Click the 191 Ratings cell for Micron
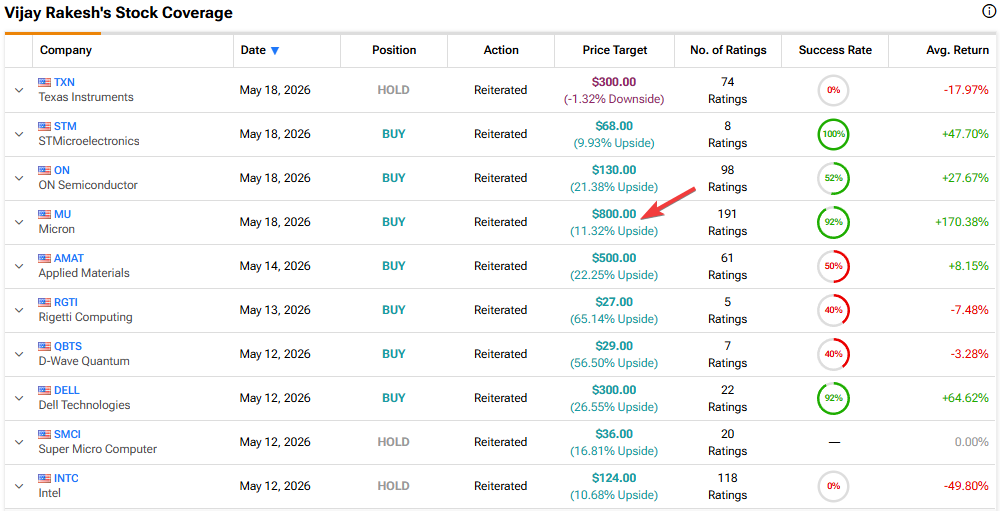 click(x=727, y=222)
